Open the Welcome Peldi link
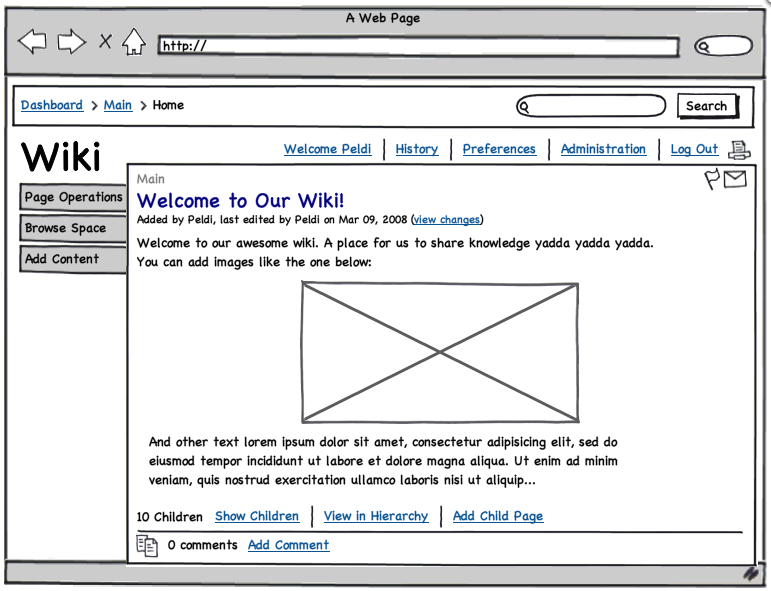771x591 pixels. point(327,149)
